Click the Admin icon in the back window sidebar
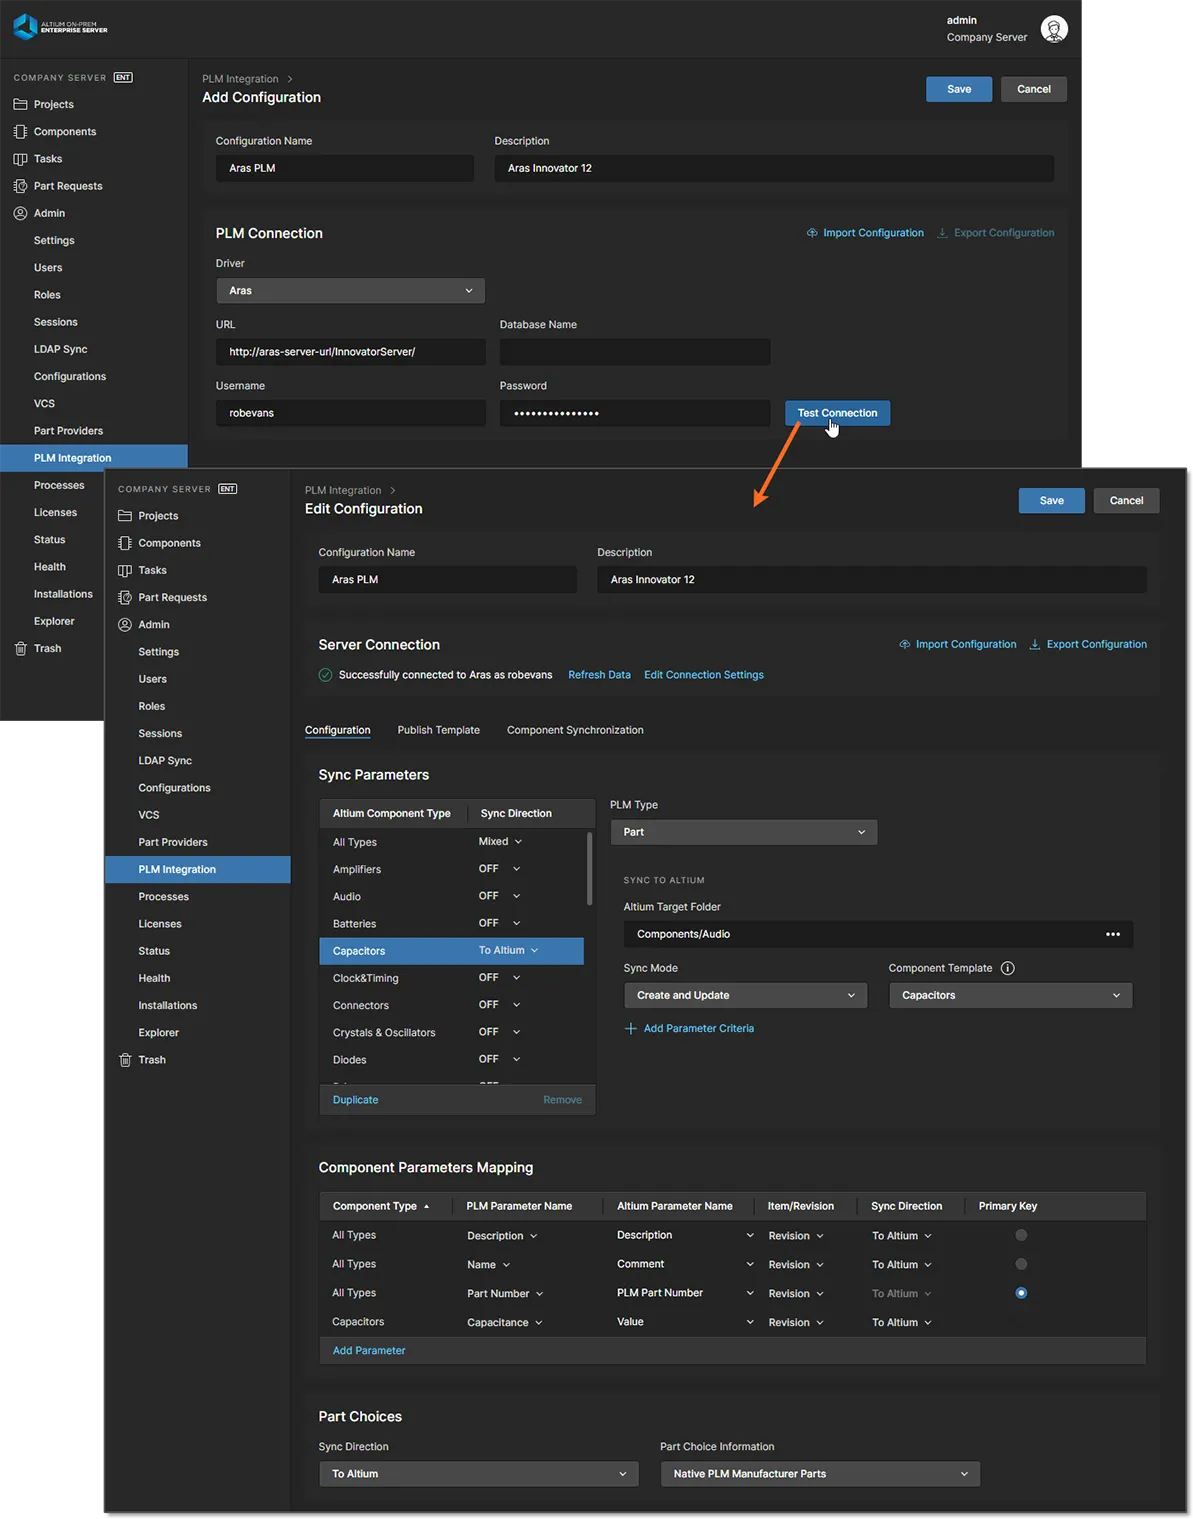1193x1519 pixels. point(20,213)
